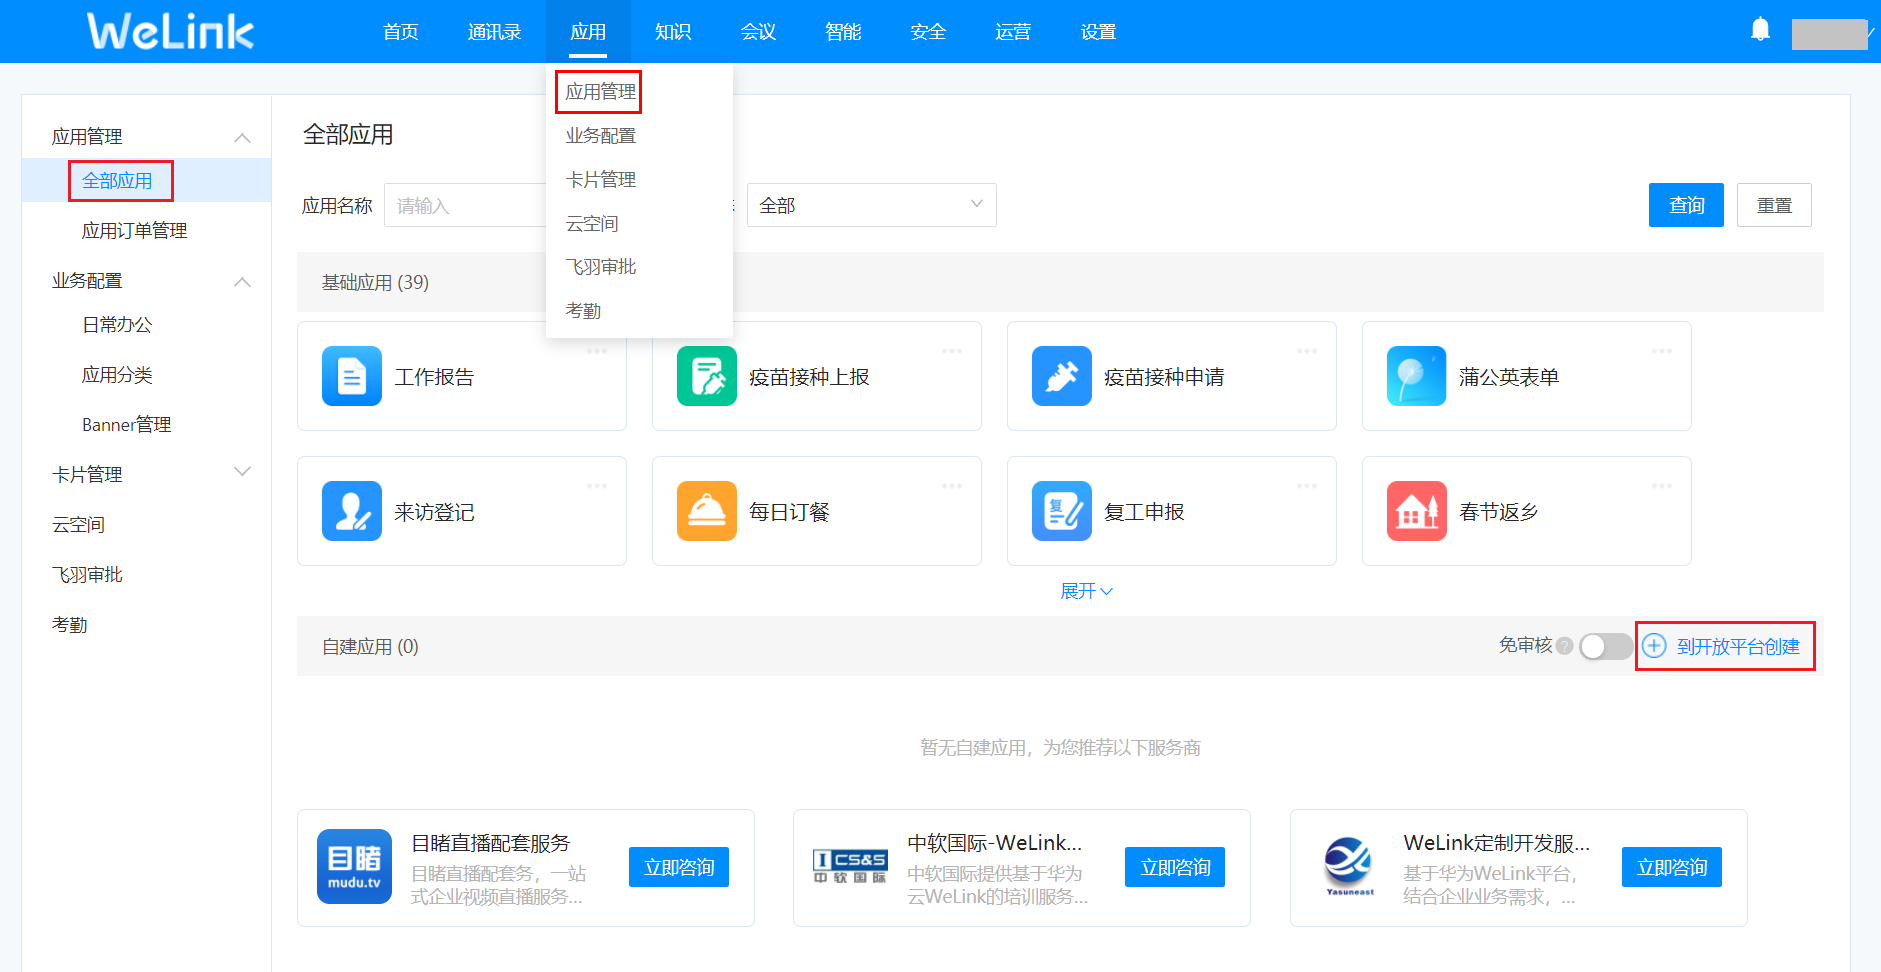The height and width of the screenshot is (972, 1881).
Task: Click the 复工申报 app icon
Action: coord(1061,511)
